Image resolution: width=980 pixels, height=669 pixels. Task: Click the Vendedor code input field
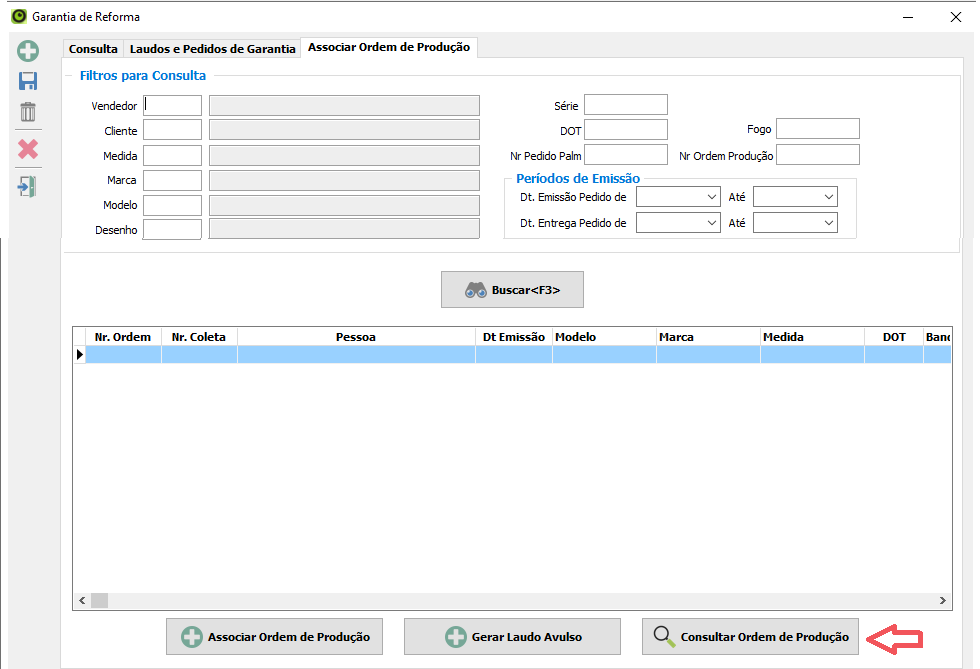[173, 106]
